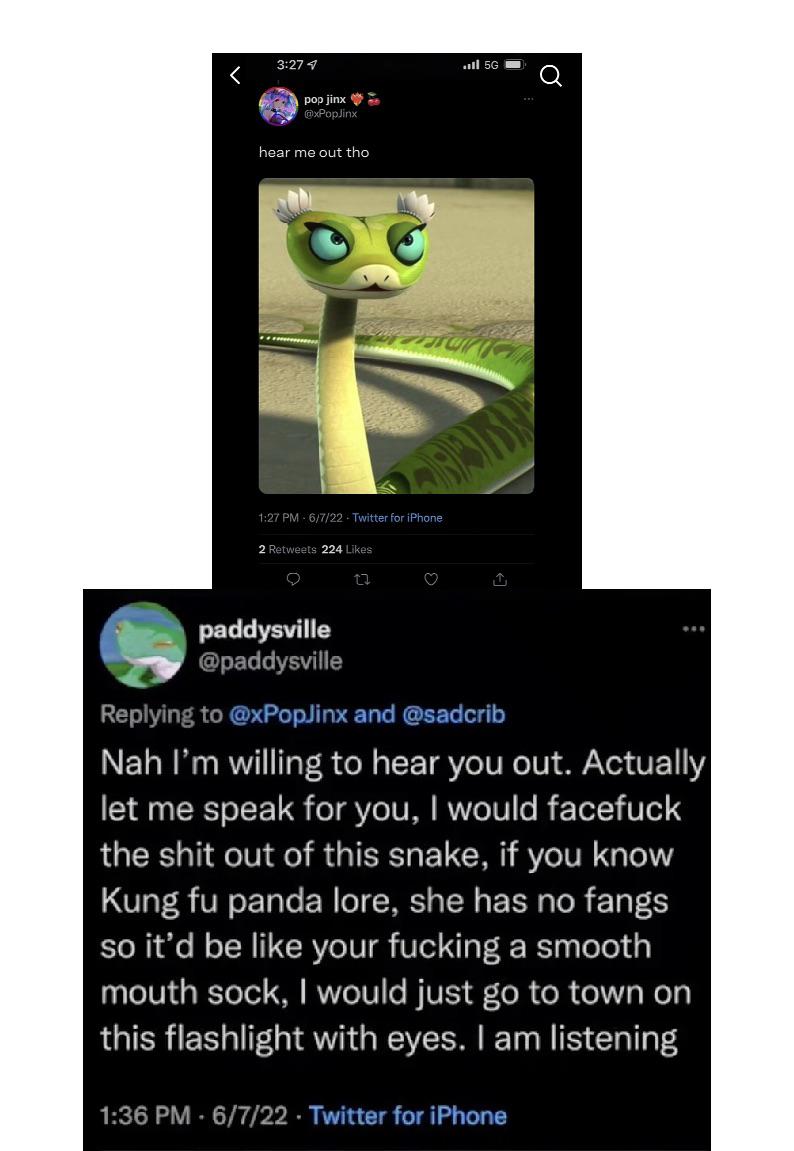Open pop jinx profile avatar
794x1151 pixels.
pyautogui.click(x=278, y=106)
